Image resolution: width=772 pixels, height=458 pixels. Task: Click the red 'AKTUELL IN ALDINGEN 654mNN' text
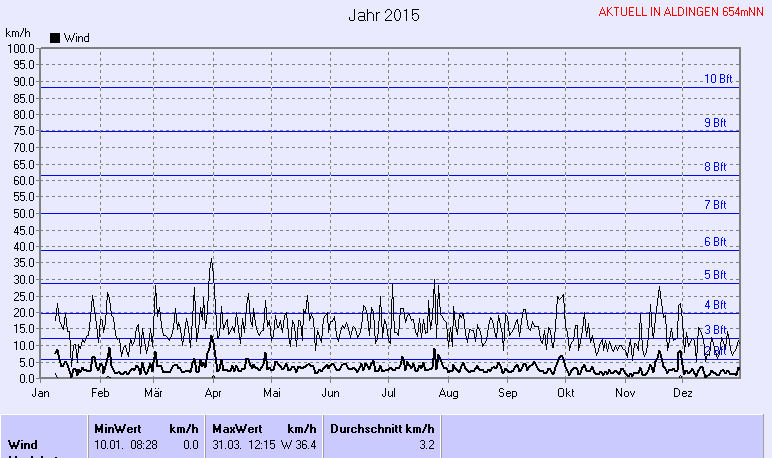click(680, 12)
